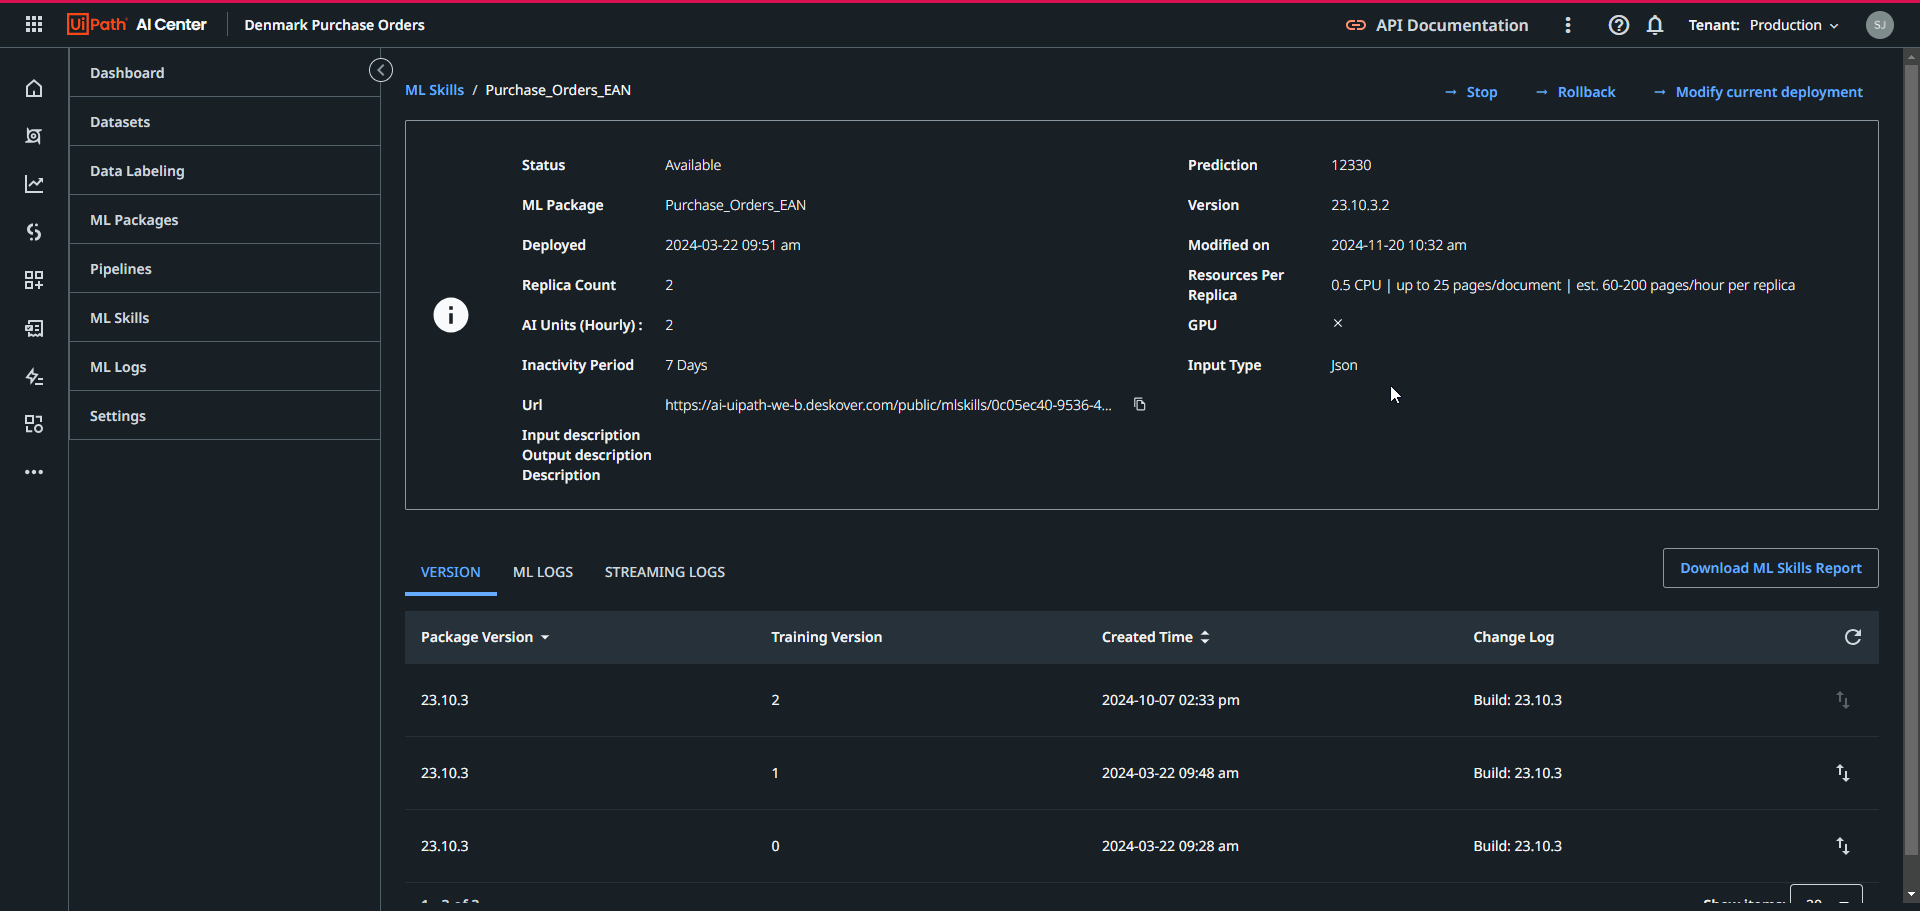Screen dimensions: 1920x911
Task: Open the Package Version sort dropdown
Action: coord(545,637)
